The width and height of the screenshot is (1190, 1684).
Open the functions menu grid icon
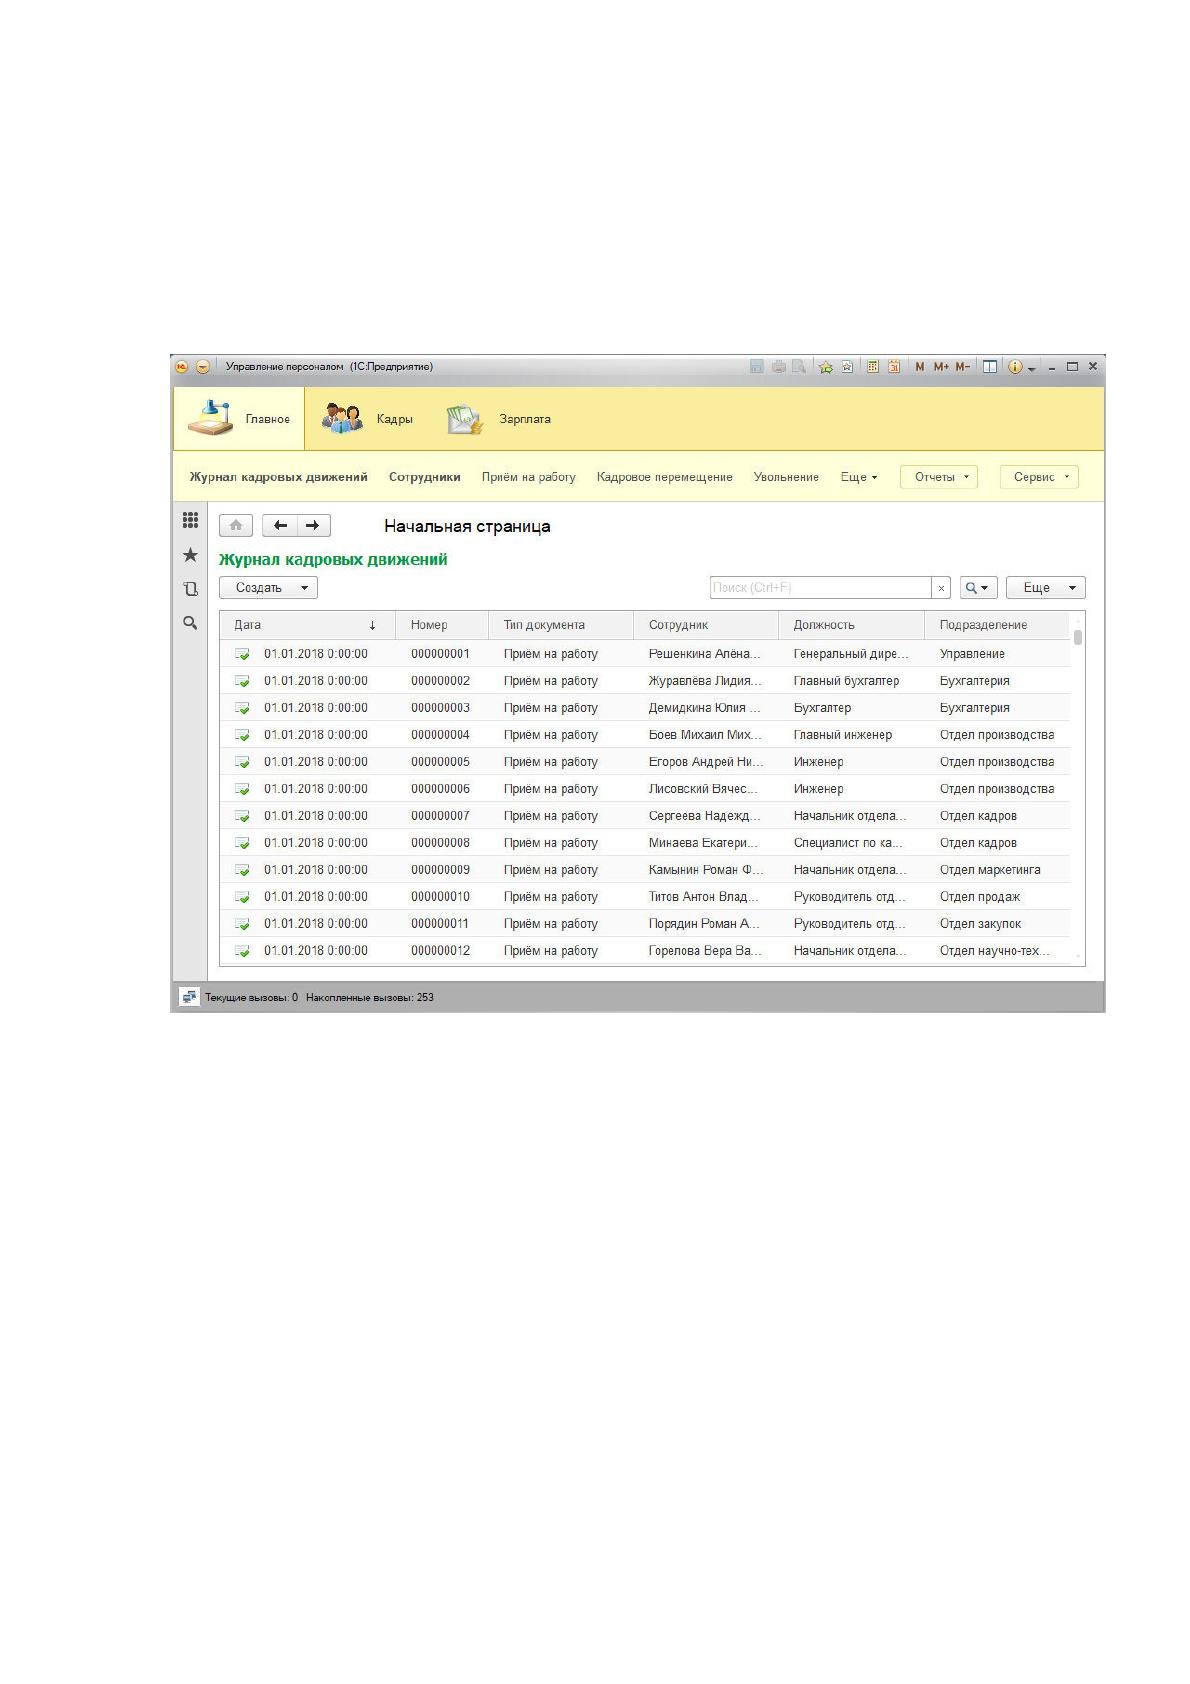click(190, 520)
